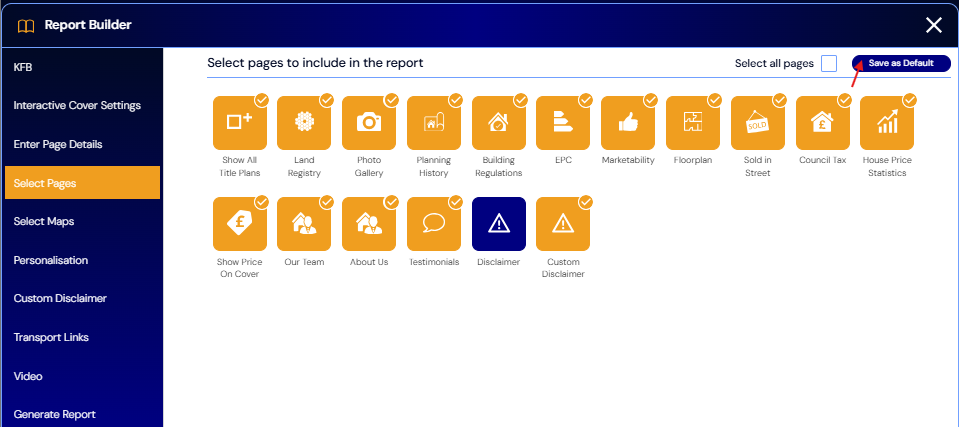The height and width of the screenshot is (427, 959).
Task: Tick the Select all pages checkbox
Action: tap(829, 64)
